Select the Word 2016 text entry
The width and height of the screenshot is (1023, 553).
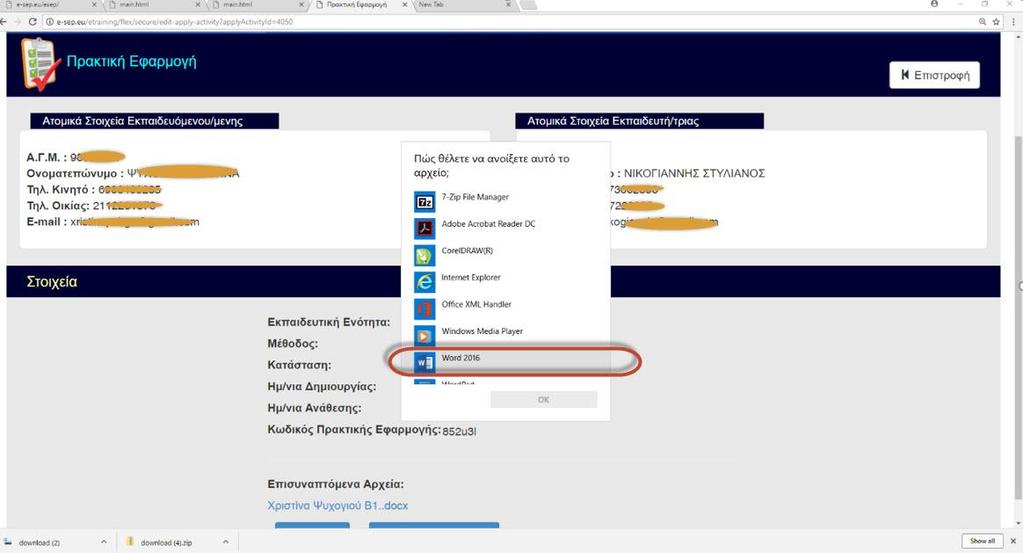[461, 358]
